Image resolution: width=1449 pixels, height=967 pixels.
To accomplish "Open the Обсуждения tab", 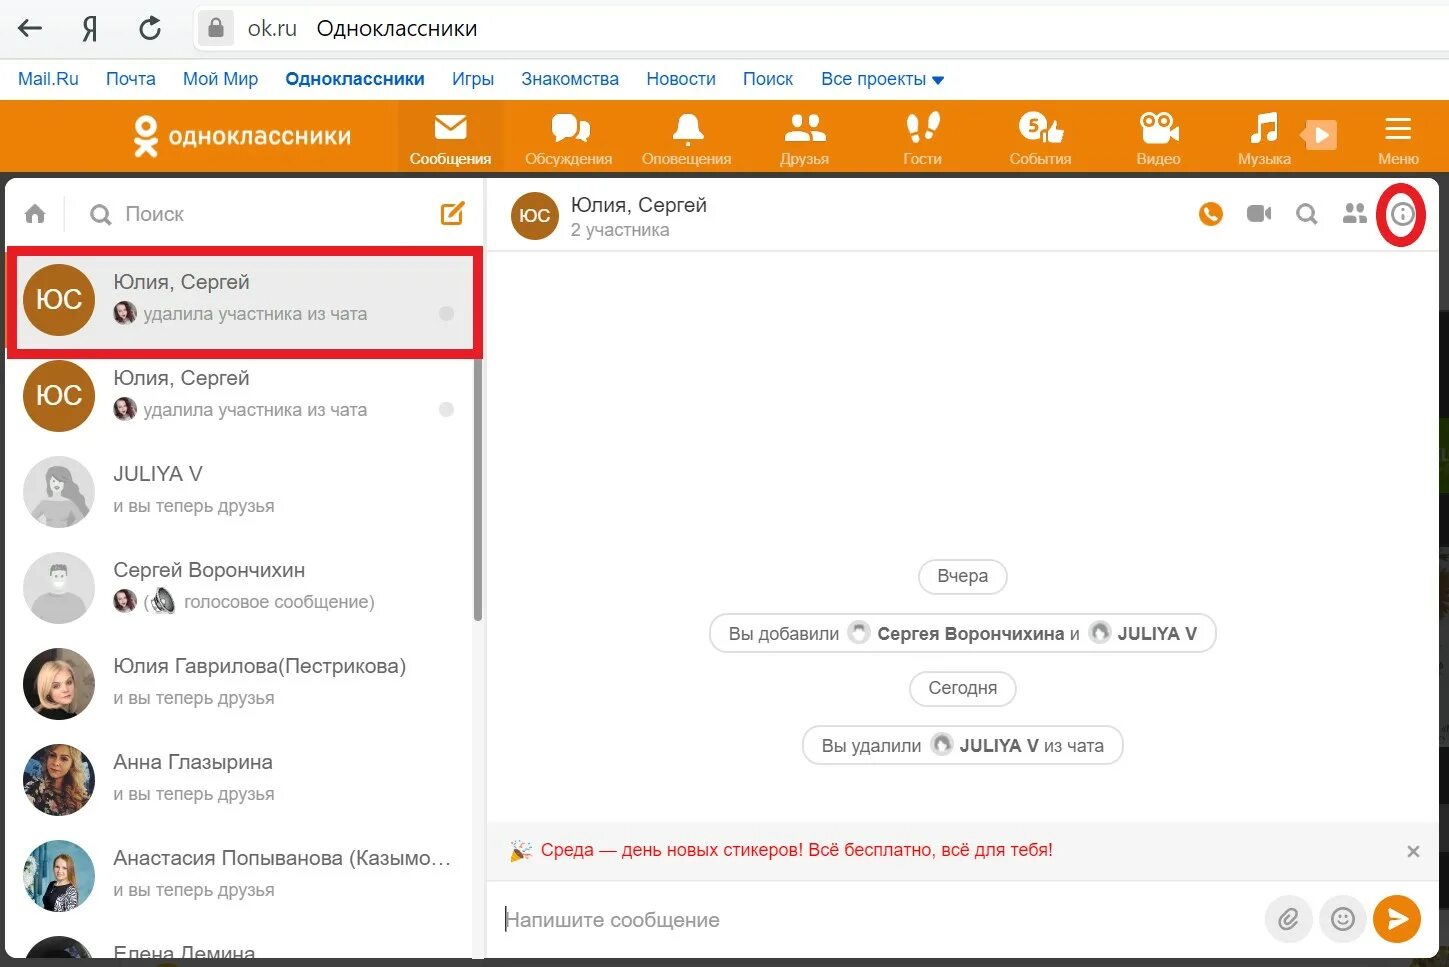I will point(569,138).
